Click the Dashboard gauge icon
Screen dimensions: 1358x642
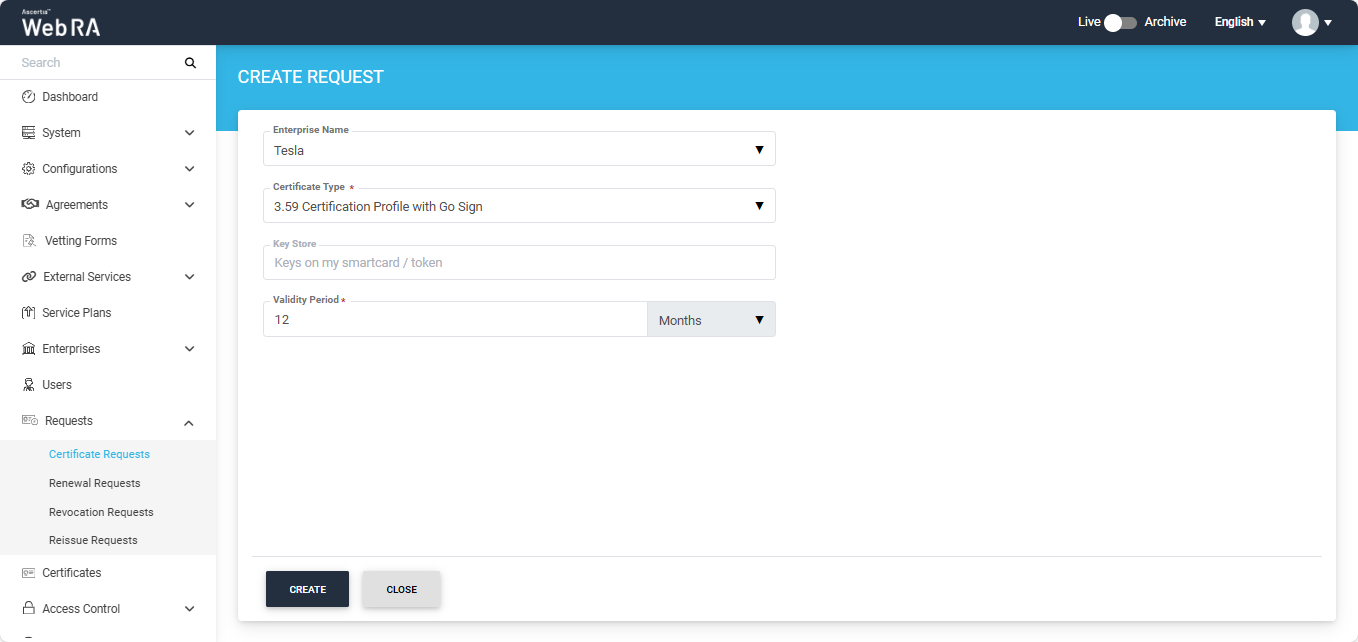[x=28, y=97]
